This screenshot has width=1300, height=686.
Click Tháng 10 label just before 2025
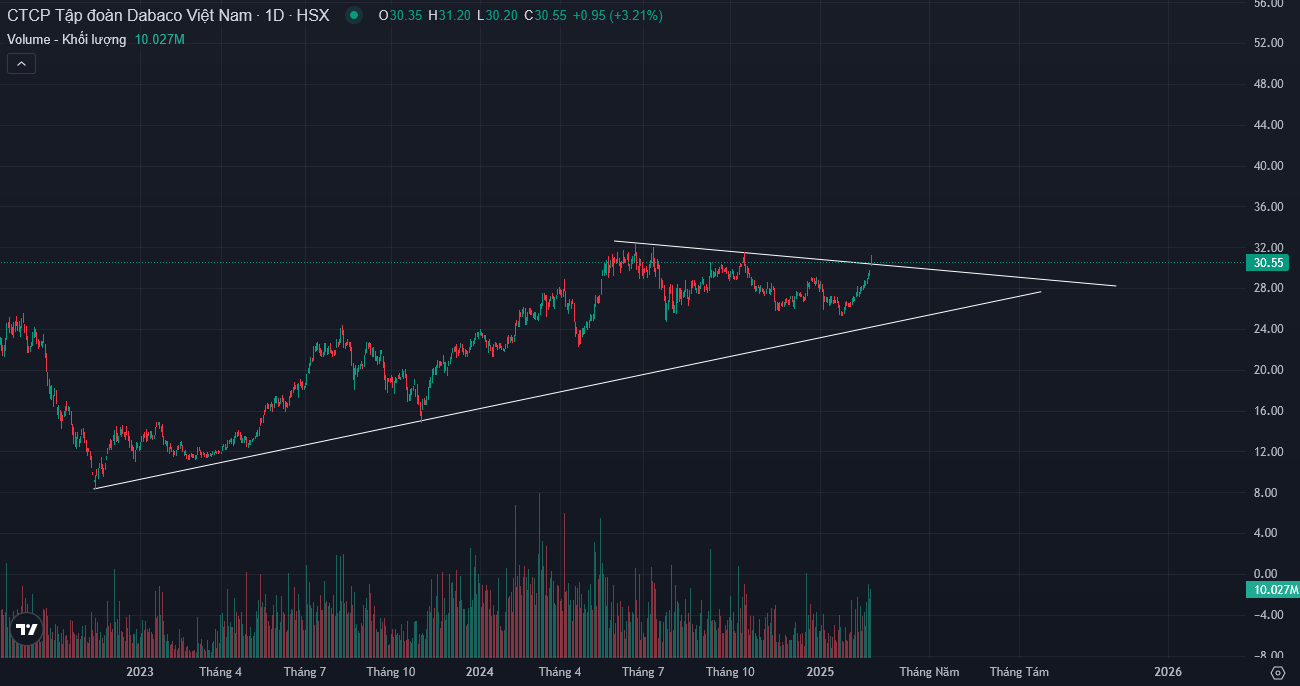click(x=730, y=672)
